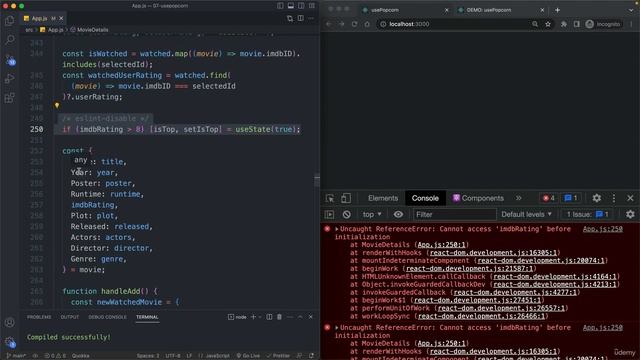This screenshot has height=360, width=640.
Task: Open the Explorer view in VS Code
Action: [9, 20]
